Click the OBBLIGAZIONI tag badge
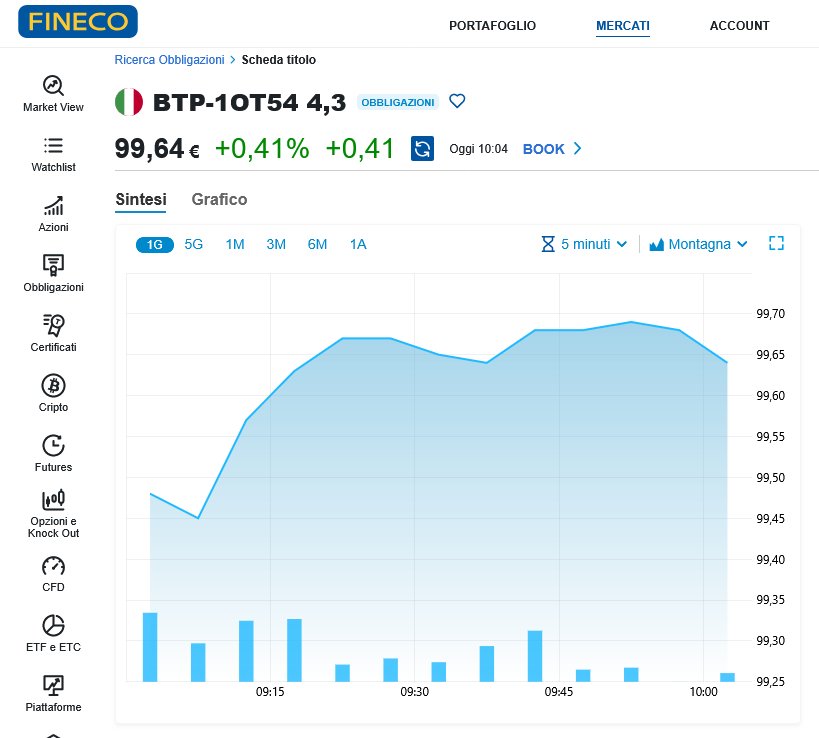This screenshot has height=738, width=819. 397,102
